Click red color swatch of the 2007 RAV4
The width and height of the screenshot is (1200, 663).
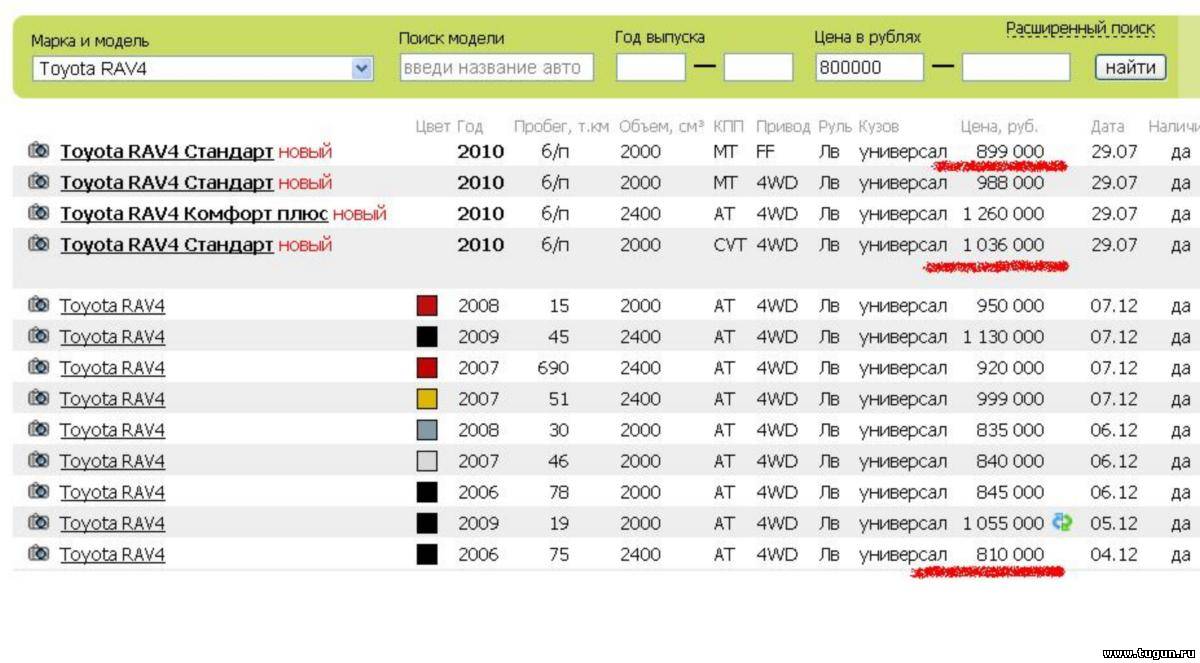point(427,368)
